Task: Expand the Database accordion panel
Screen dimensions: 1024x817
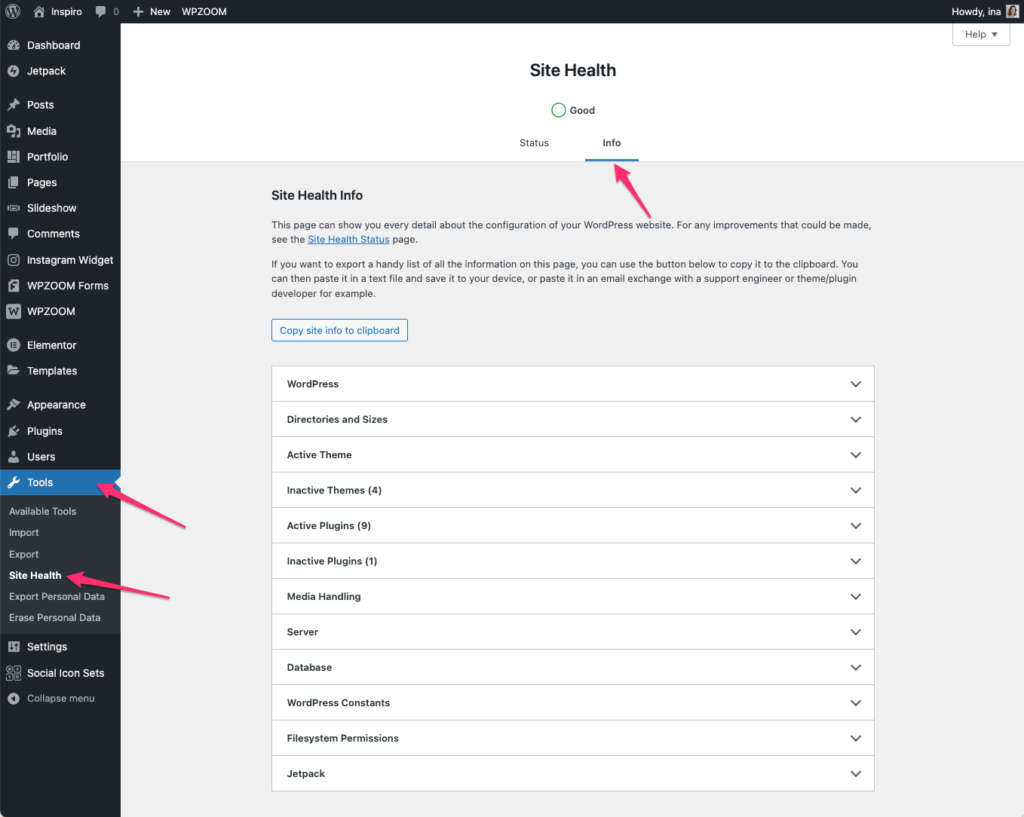Action: click(x=572, y=667)
